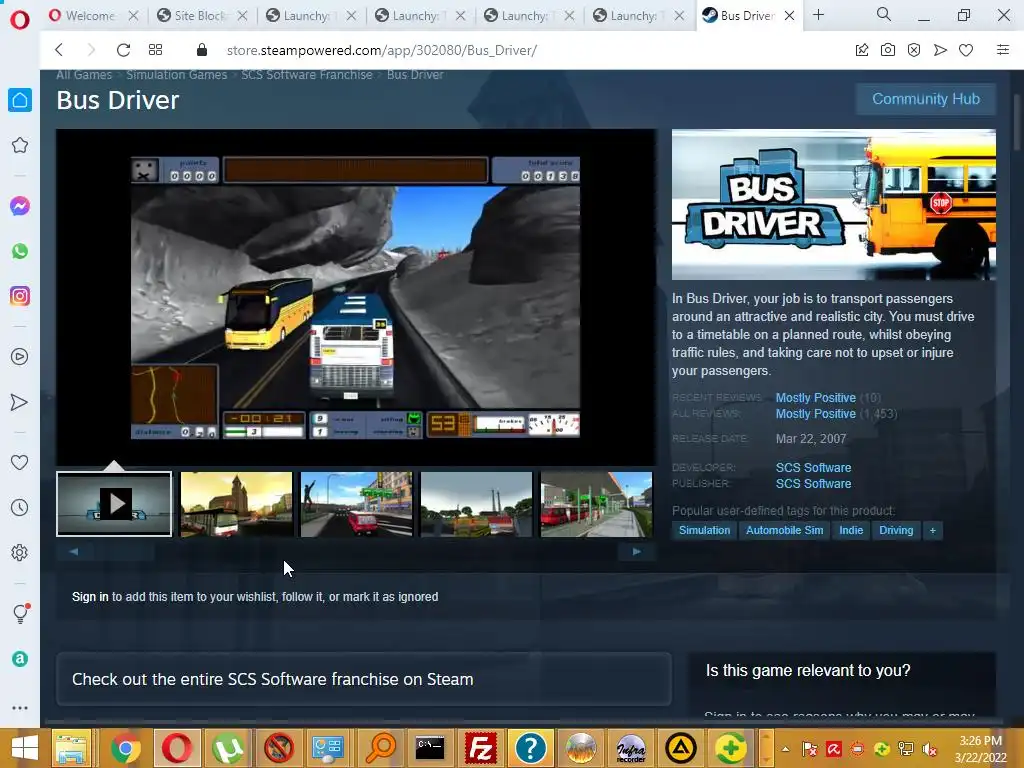Open the lightbulb tips icon in sidebar
Screen dimensions: 1024x768
pos(20,613)
